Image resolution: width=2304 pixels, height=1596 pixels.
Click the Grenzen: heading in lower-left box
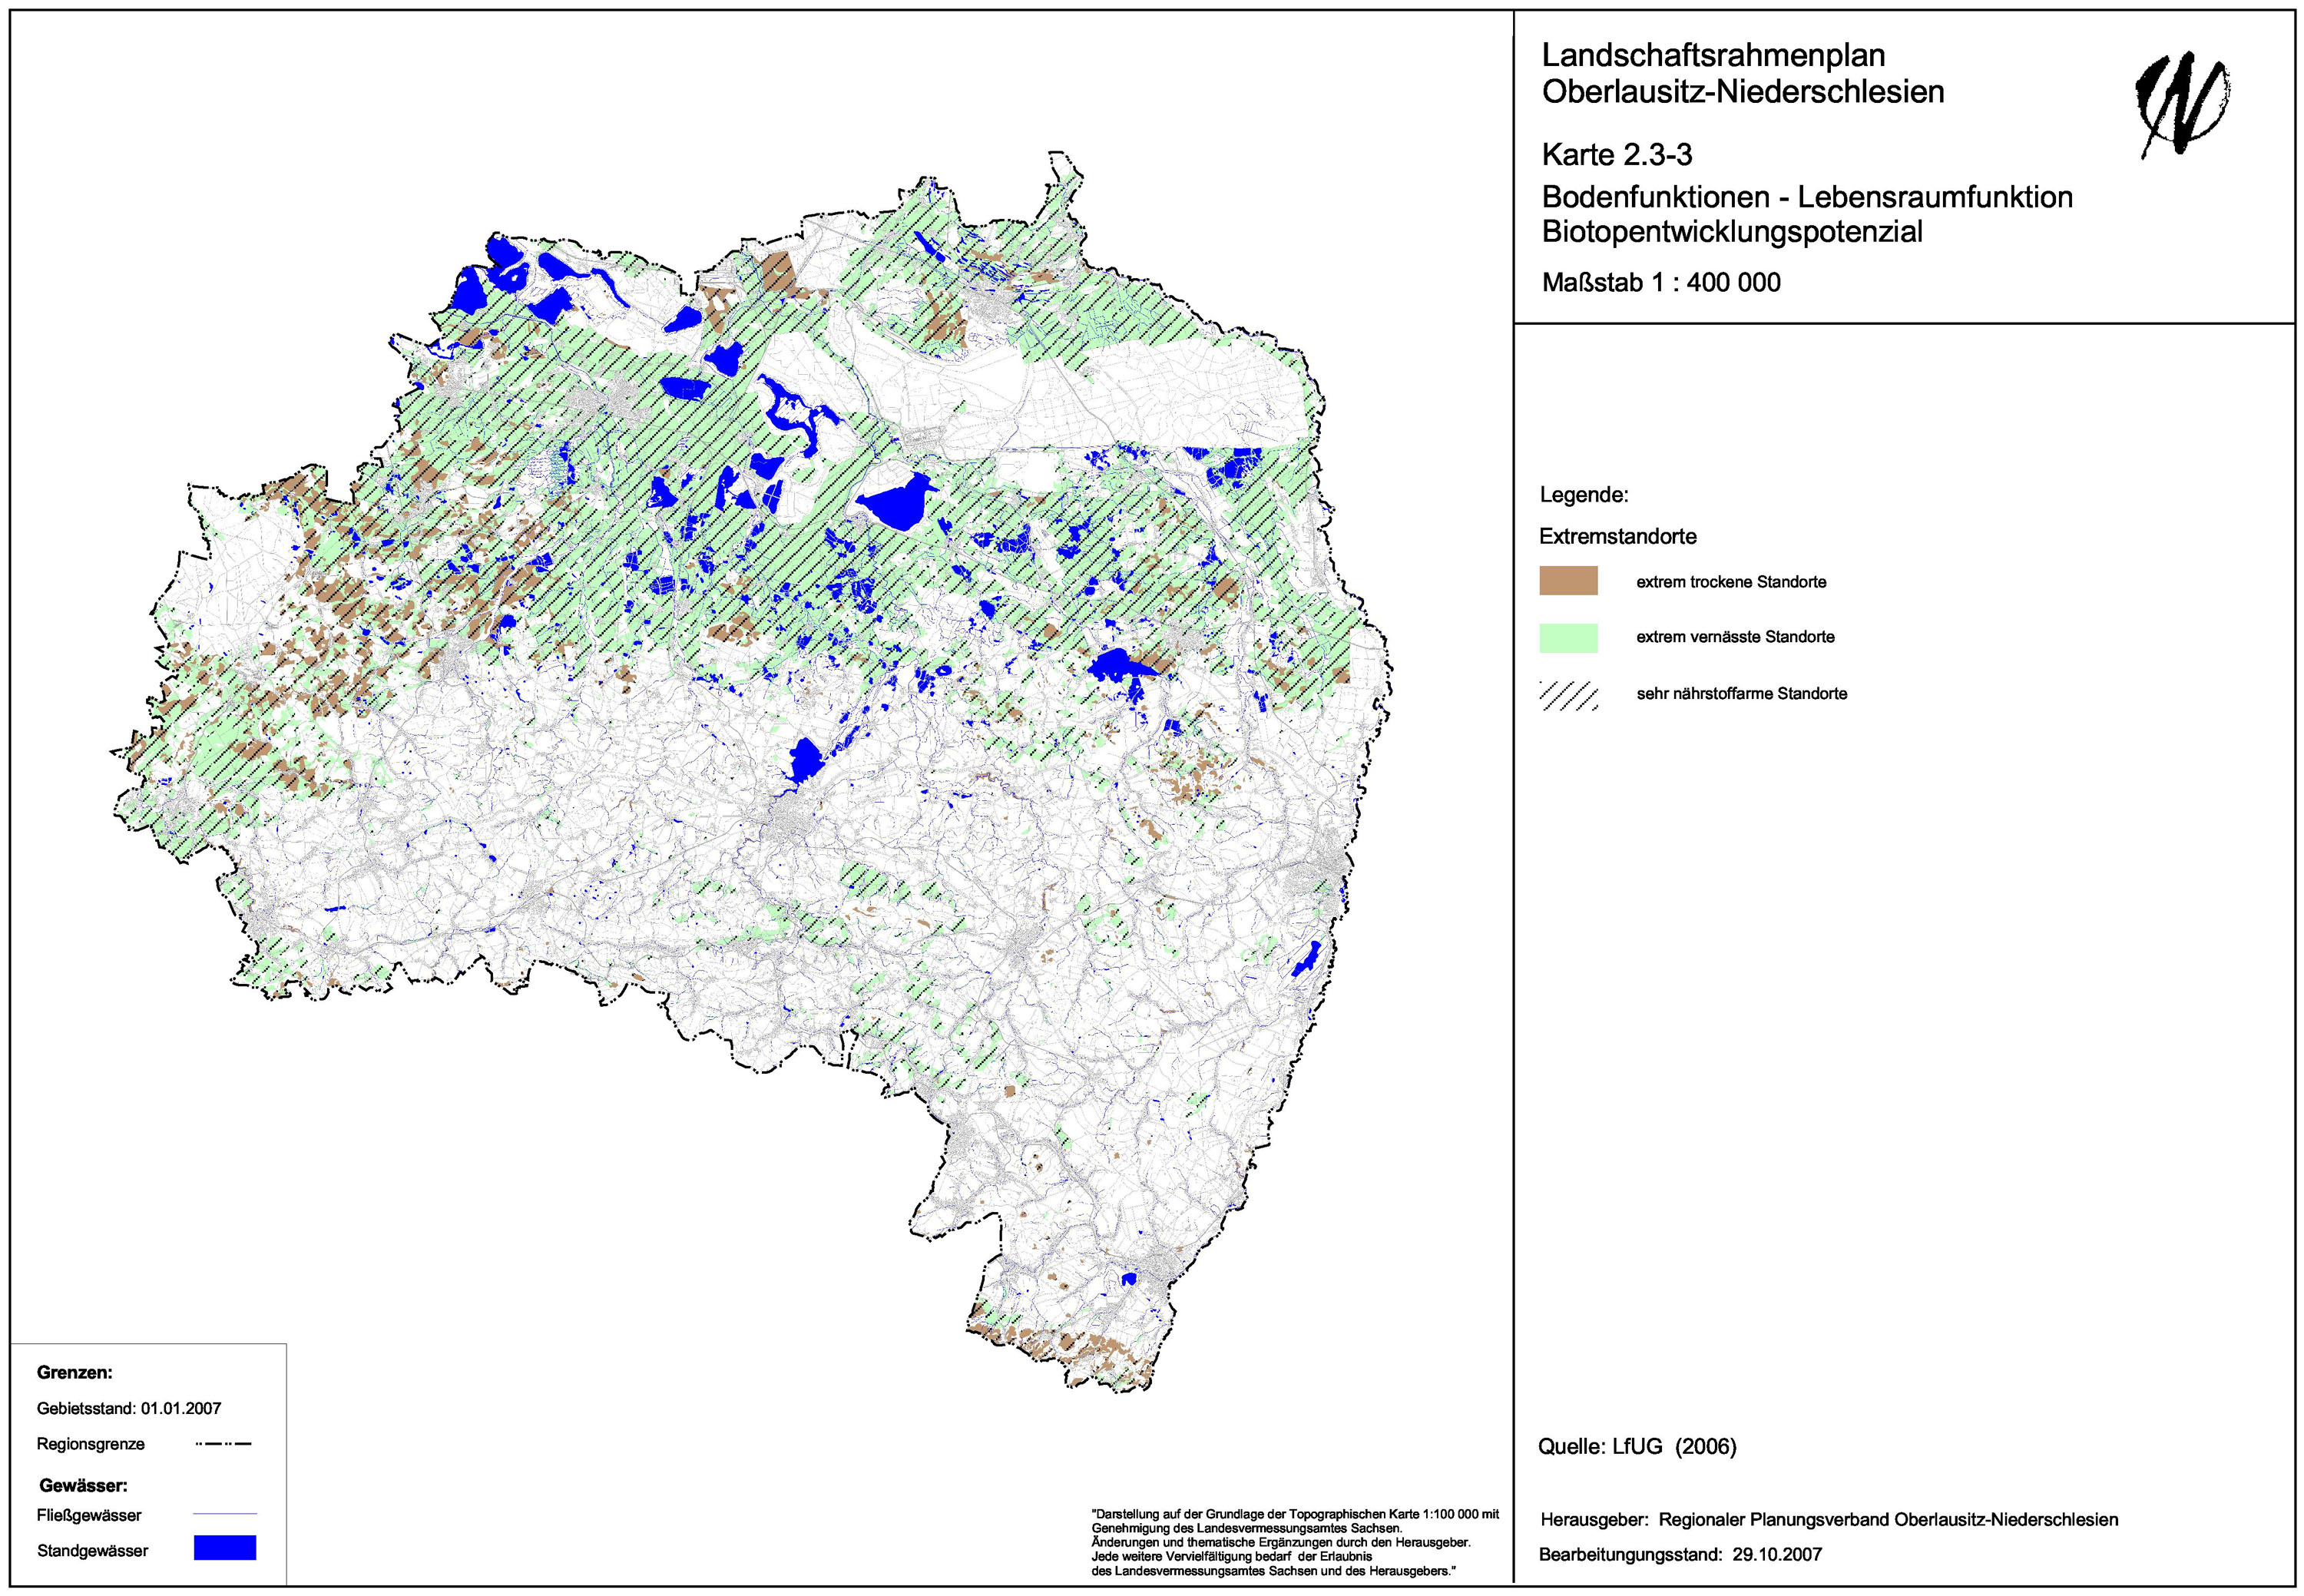(x=75, y=1373)
